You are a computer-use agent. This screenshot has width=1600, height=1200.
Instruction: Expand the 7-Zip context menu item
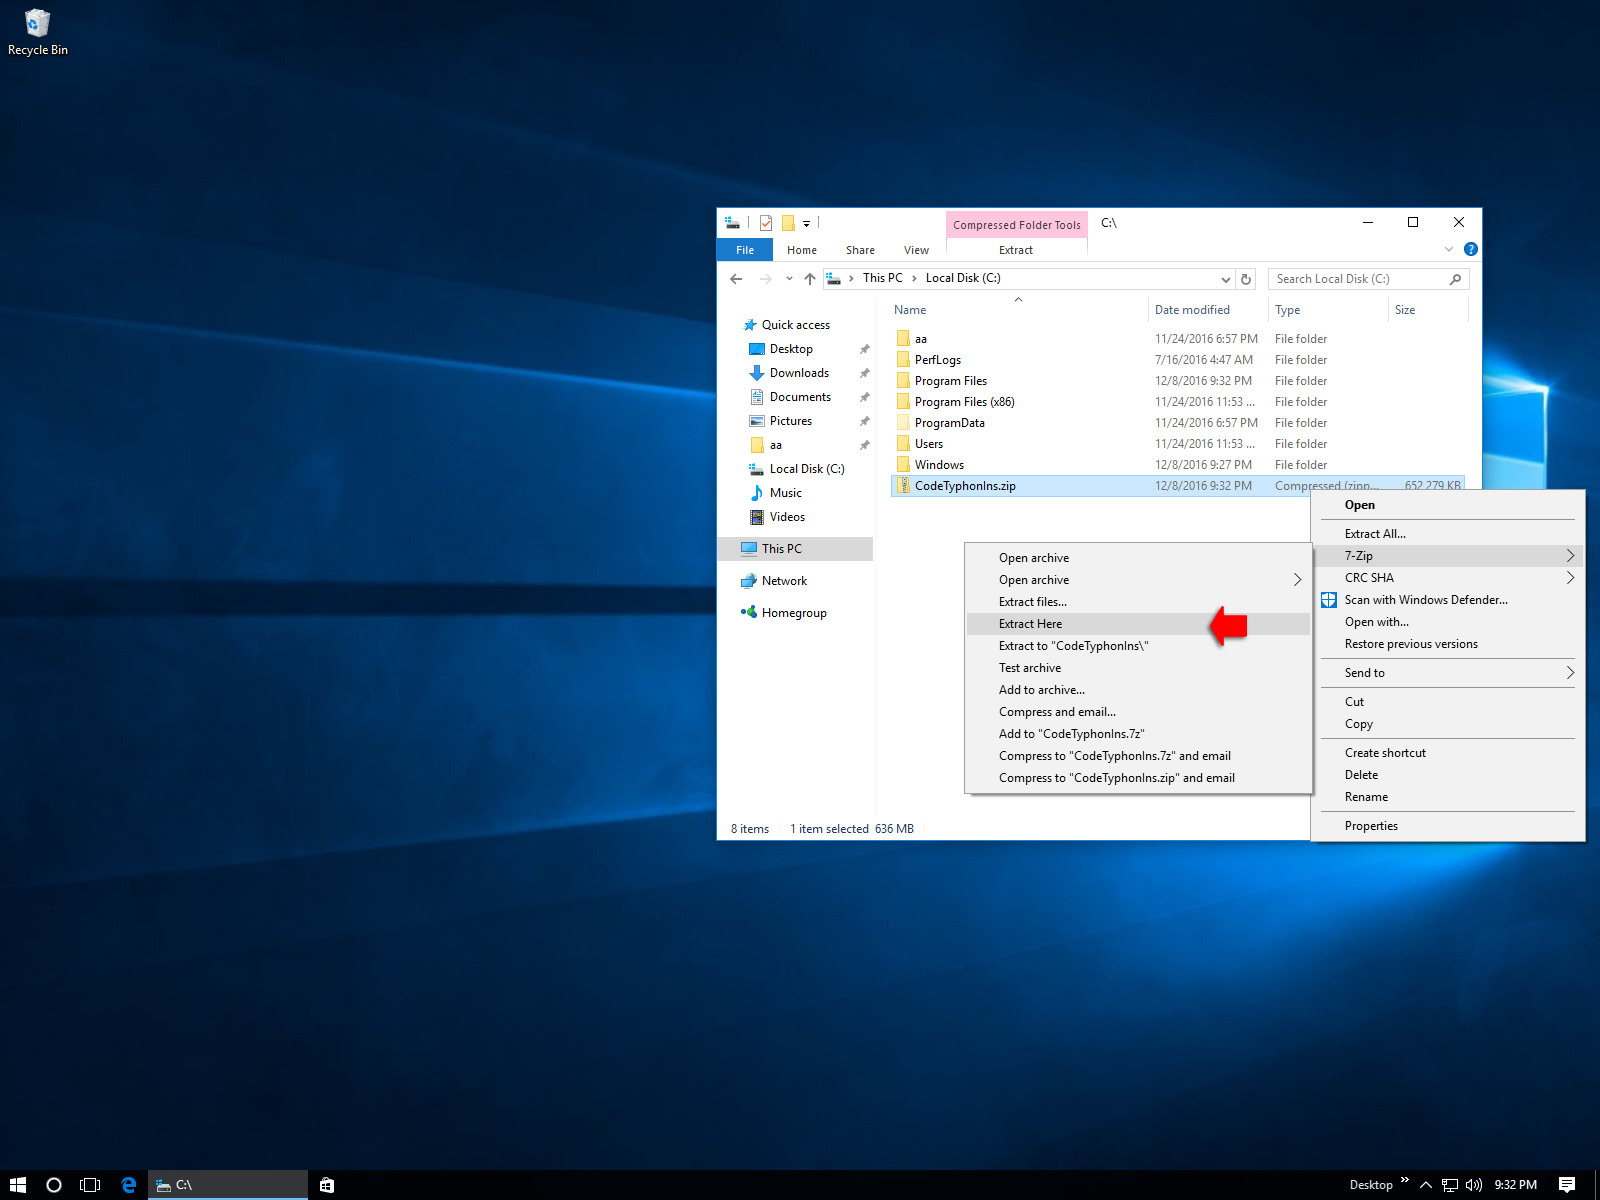(1448, 556)
